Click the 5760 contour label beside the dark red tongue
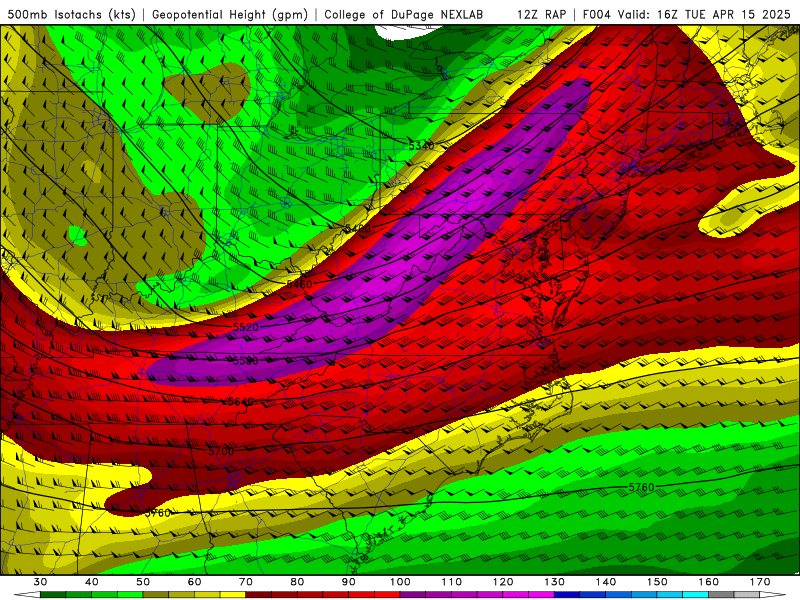Image resolution: width=800 pixels, height=600 pixels. (x=158, y=513)
